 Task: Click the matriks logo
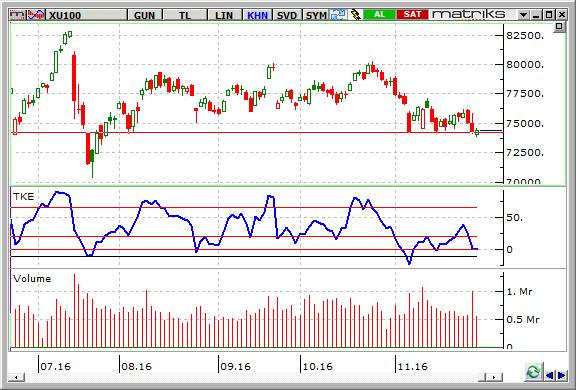(469, 14)
